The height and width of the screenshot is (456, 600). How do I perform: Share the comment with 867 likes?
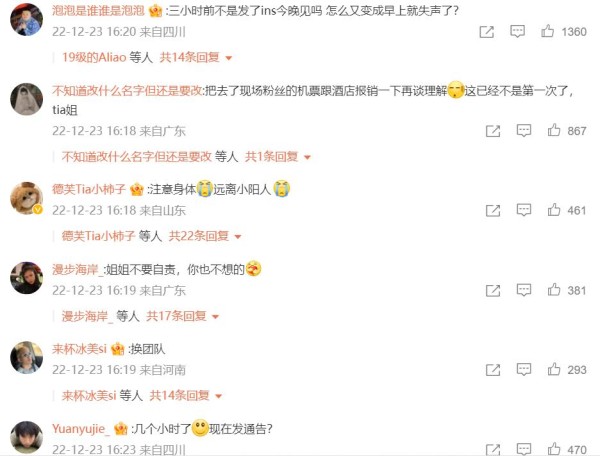click(x=493, y=131)
